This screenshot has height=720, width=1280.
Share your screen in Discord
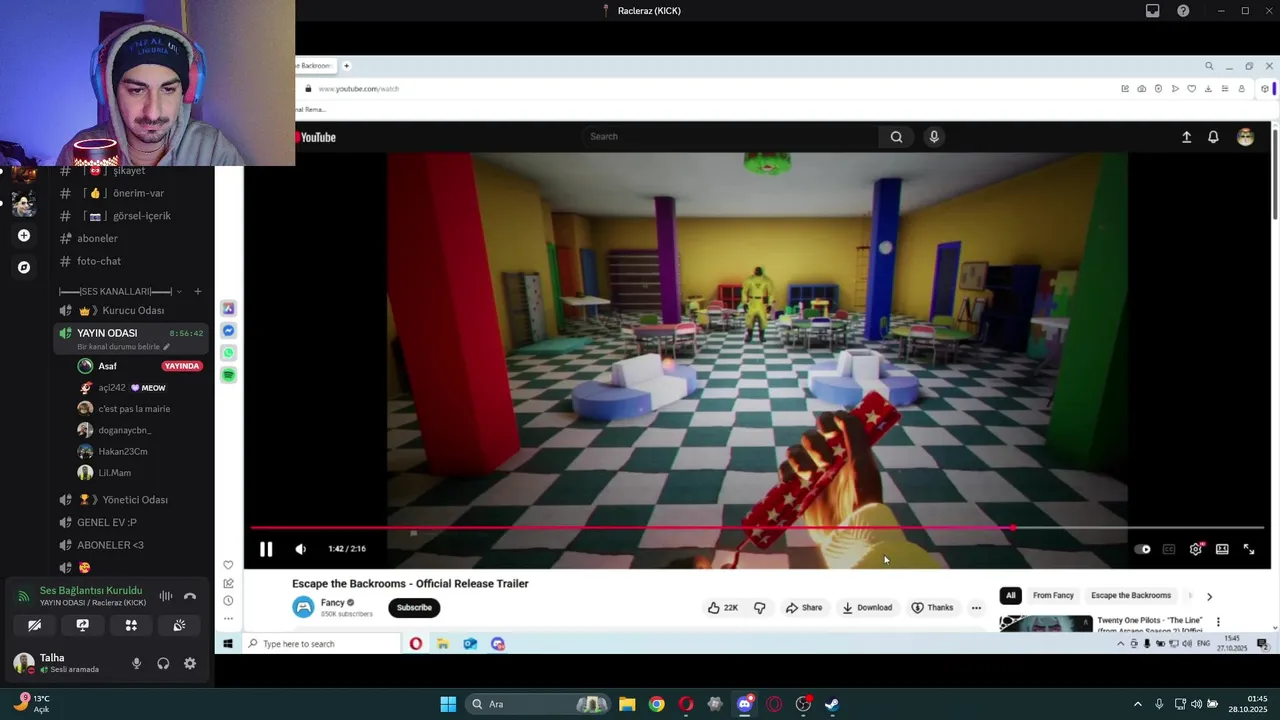tap(83, 625)
